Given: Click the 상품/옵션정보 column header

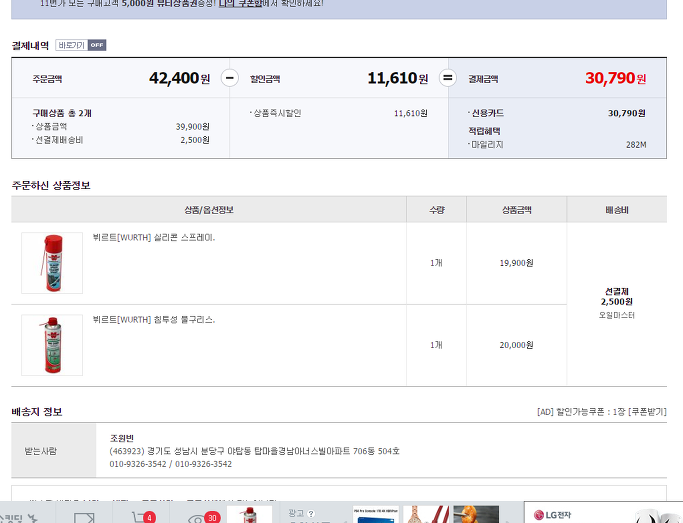Looking at the screenshot, I should tap(209, 210).
